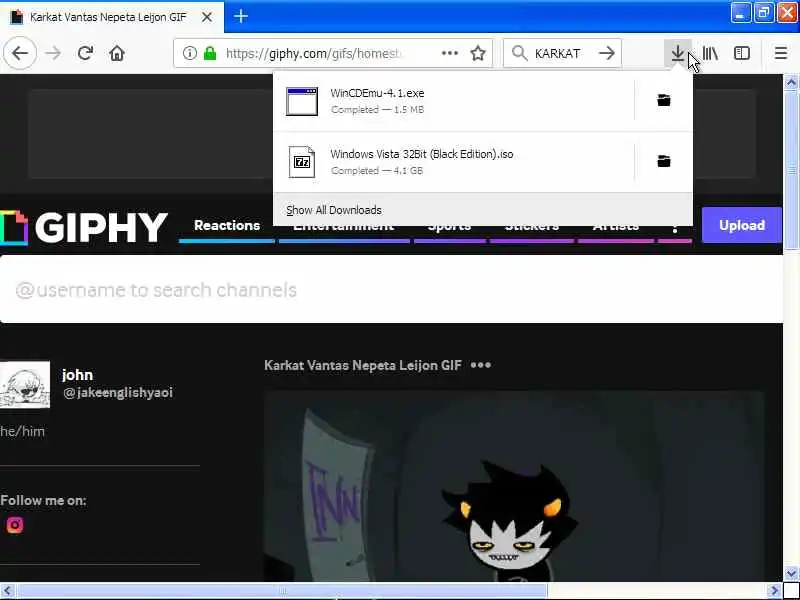The image size is (800, 600).
Task: Click vertical scrollbar down arrow
Action: (791, 573)
